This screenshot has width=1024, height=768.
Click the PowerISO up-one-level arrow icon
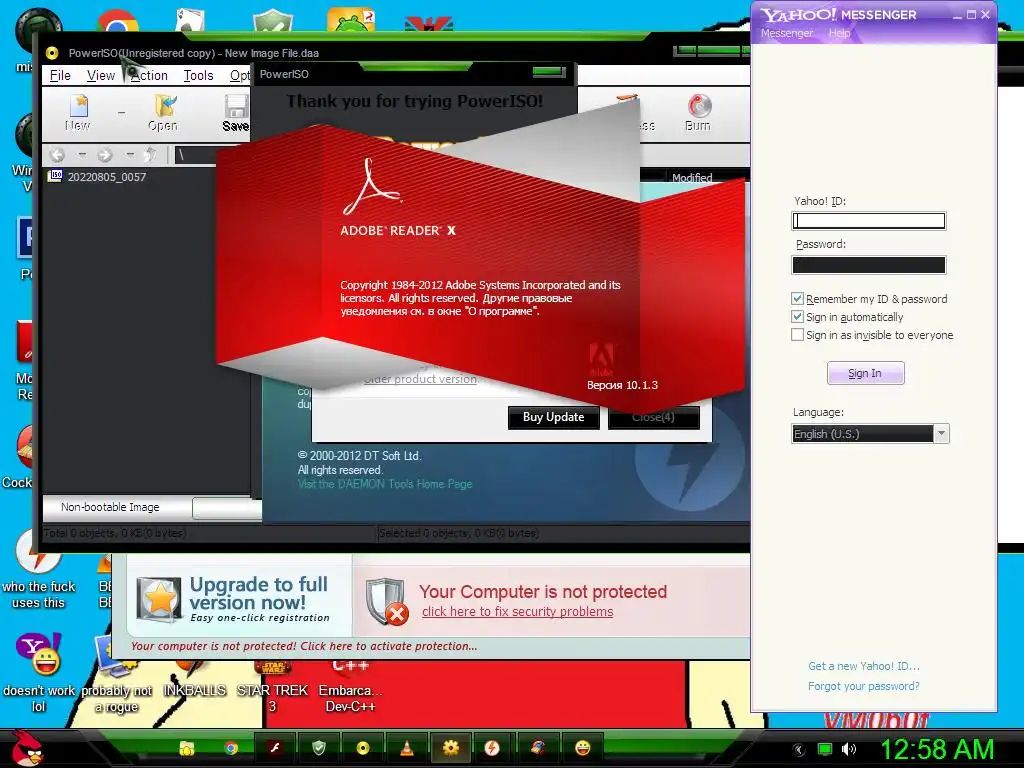coord(151,155)
